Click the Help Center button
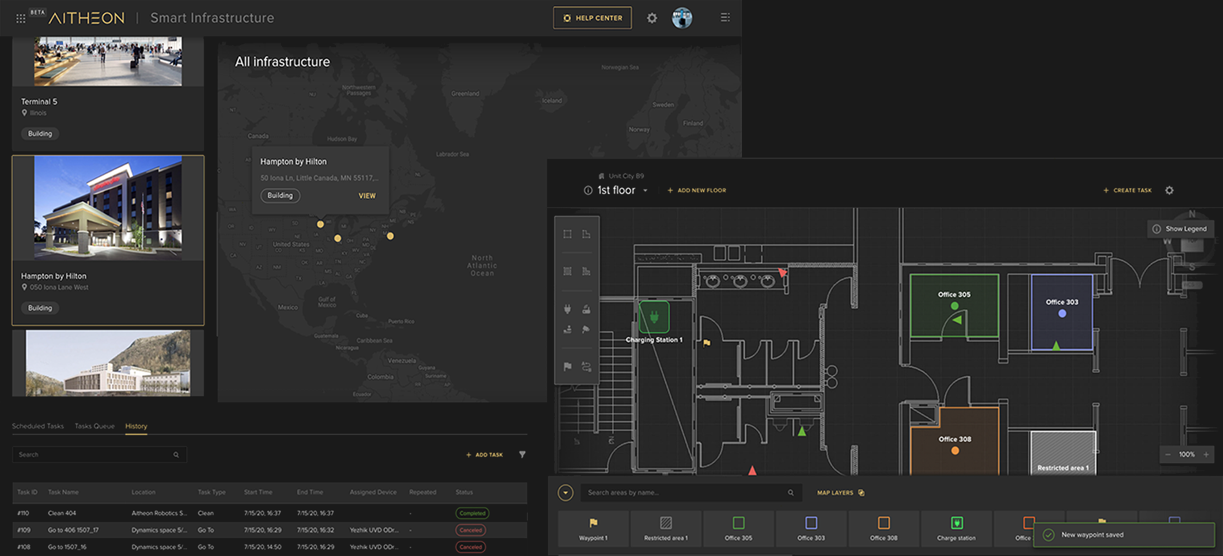The image size is (1223, 556). tap(592, 18)
